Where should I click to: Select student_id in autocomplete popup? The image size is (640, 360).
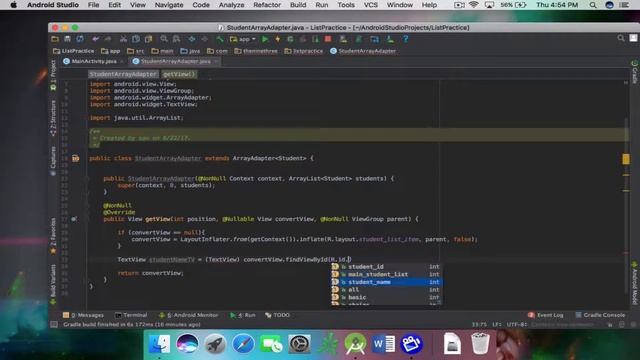point(386,267)
